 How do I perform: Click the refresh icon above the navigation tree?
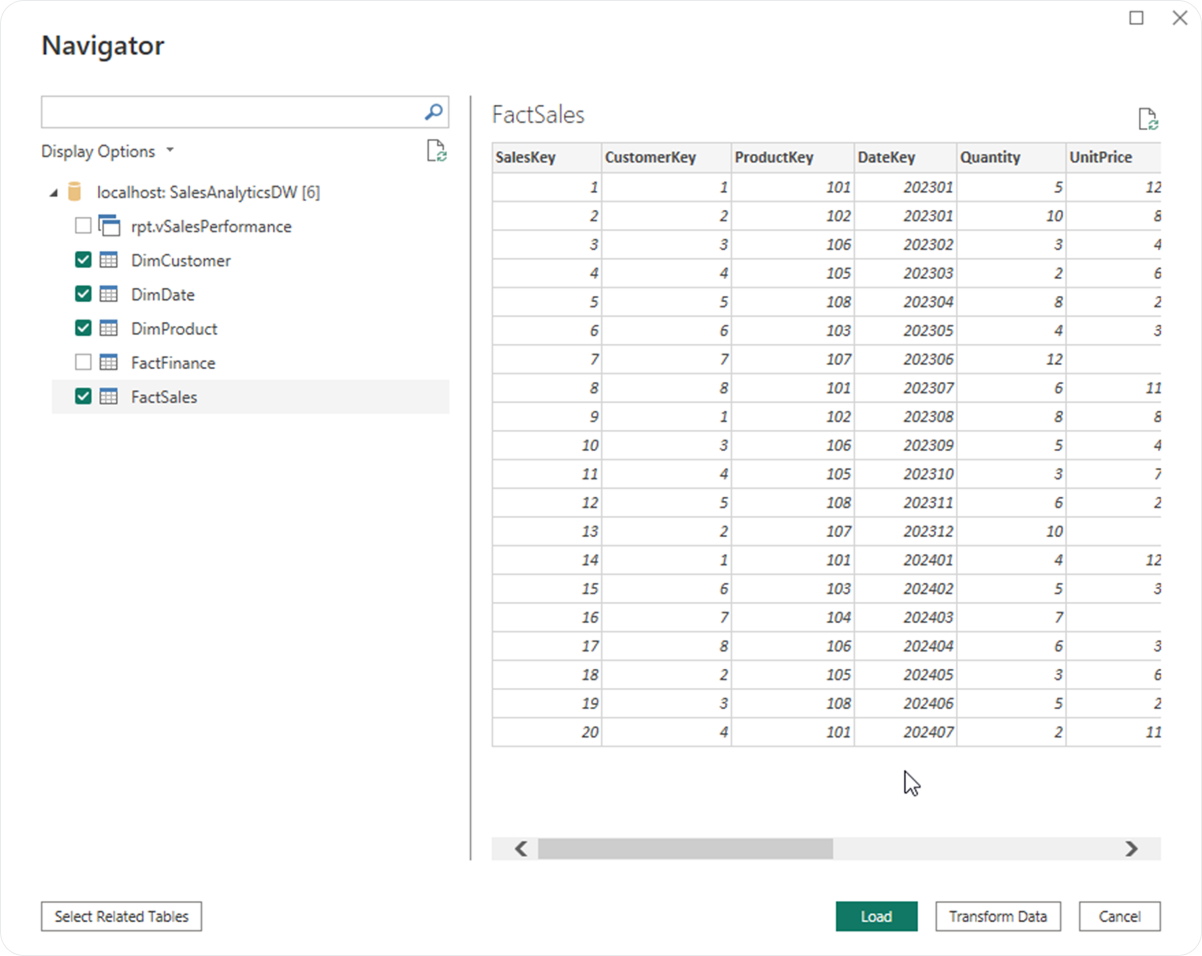pos(435,151)
